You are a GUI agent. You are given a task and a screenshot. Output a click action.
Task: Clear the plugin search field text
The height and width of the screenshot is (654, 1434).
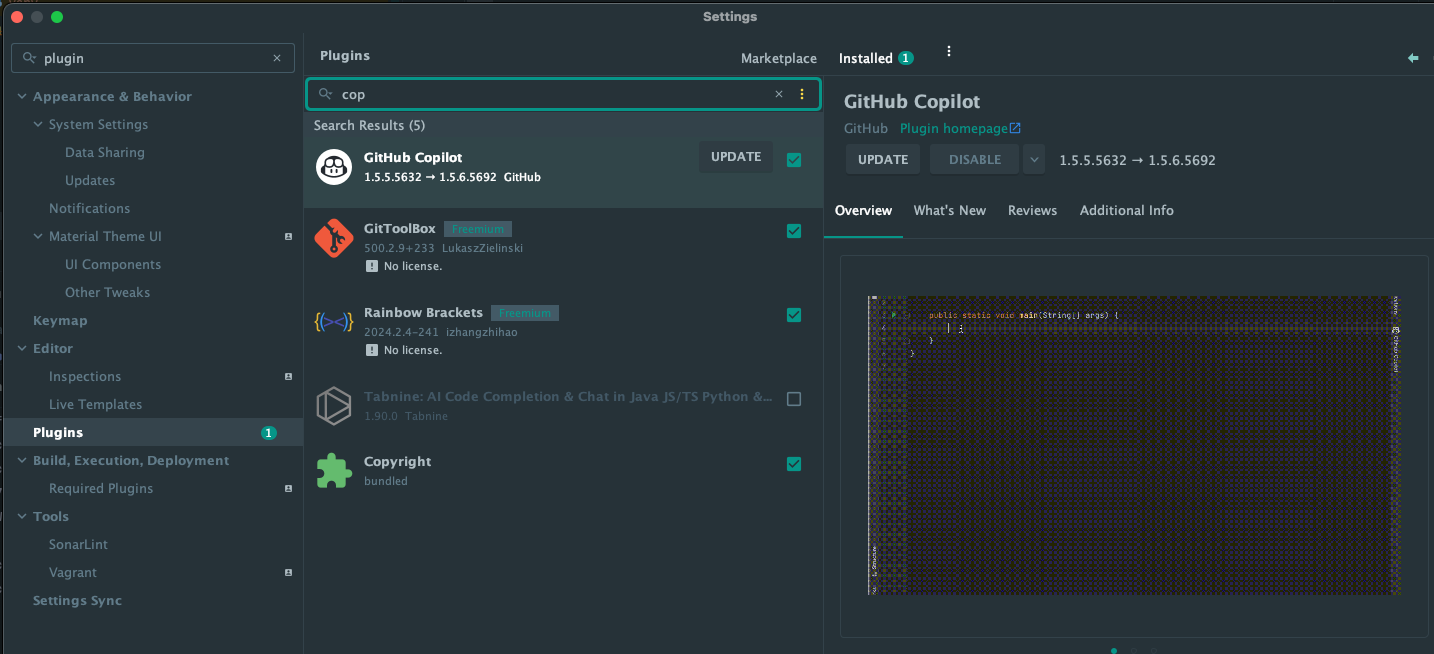pos(779,94)
